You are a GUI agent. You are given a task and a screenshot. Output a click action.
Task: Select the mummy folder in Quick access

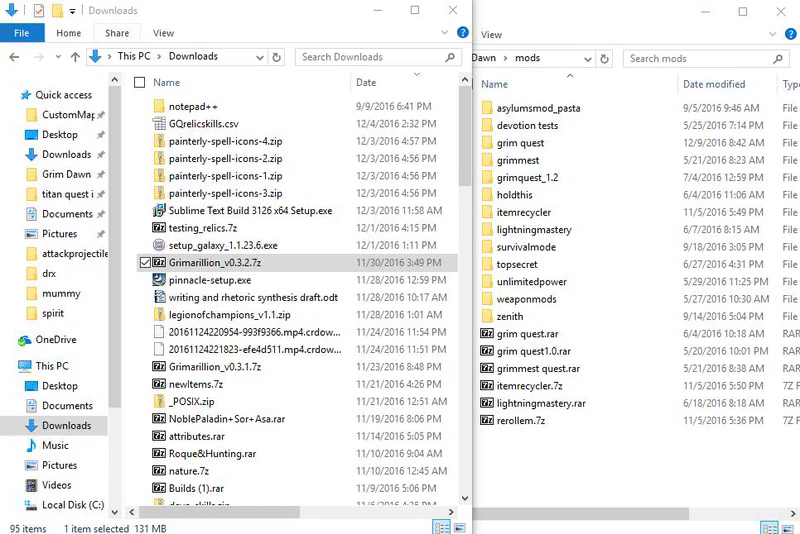53,294
